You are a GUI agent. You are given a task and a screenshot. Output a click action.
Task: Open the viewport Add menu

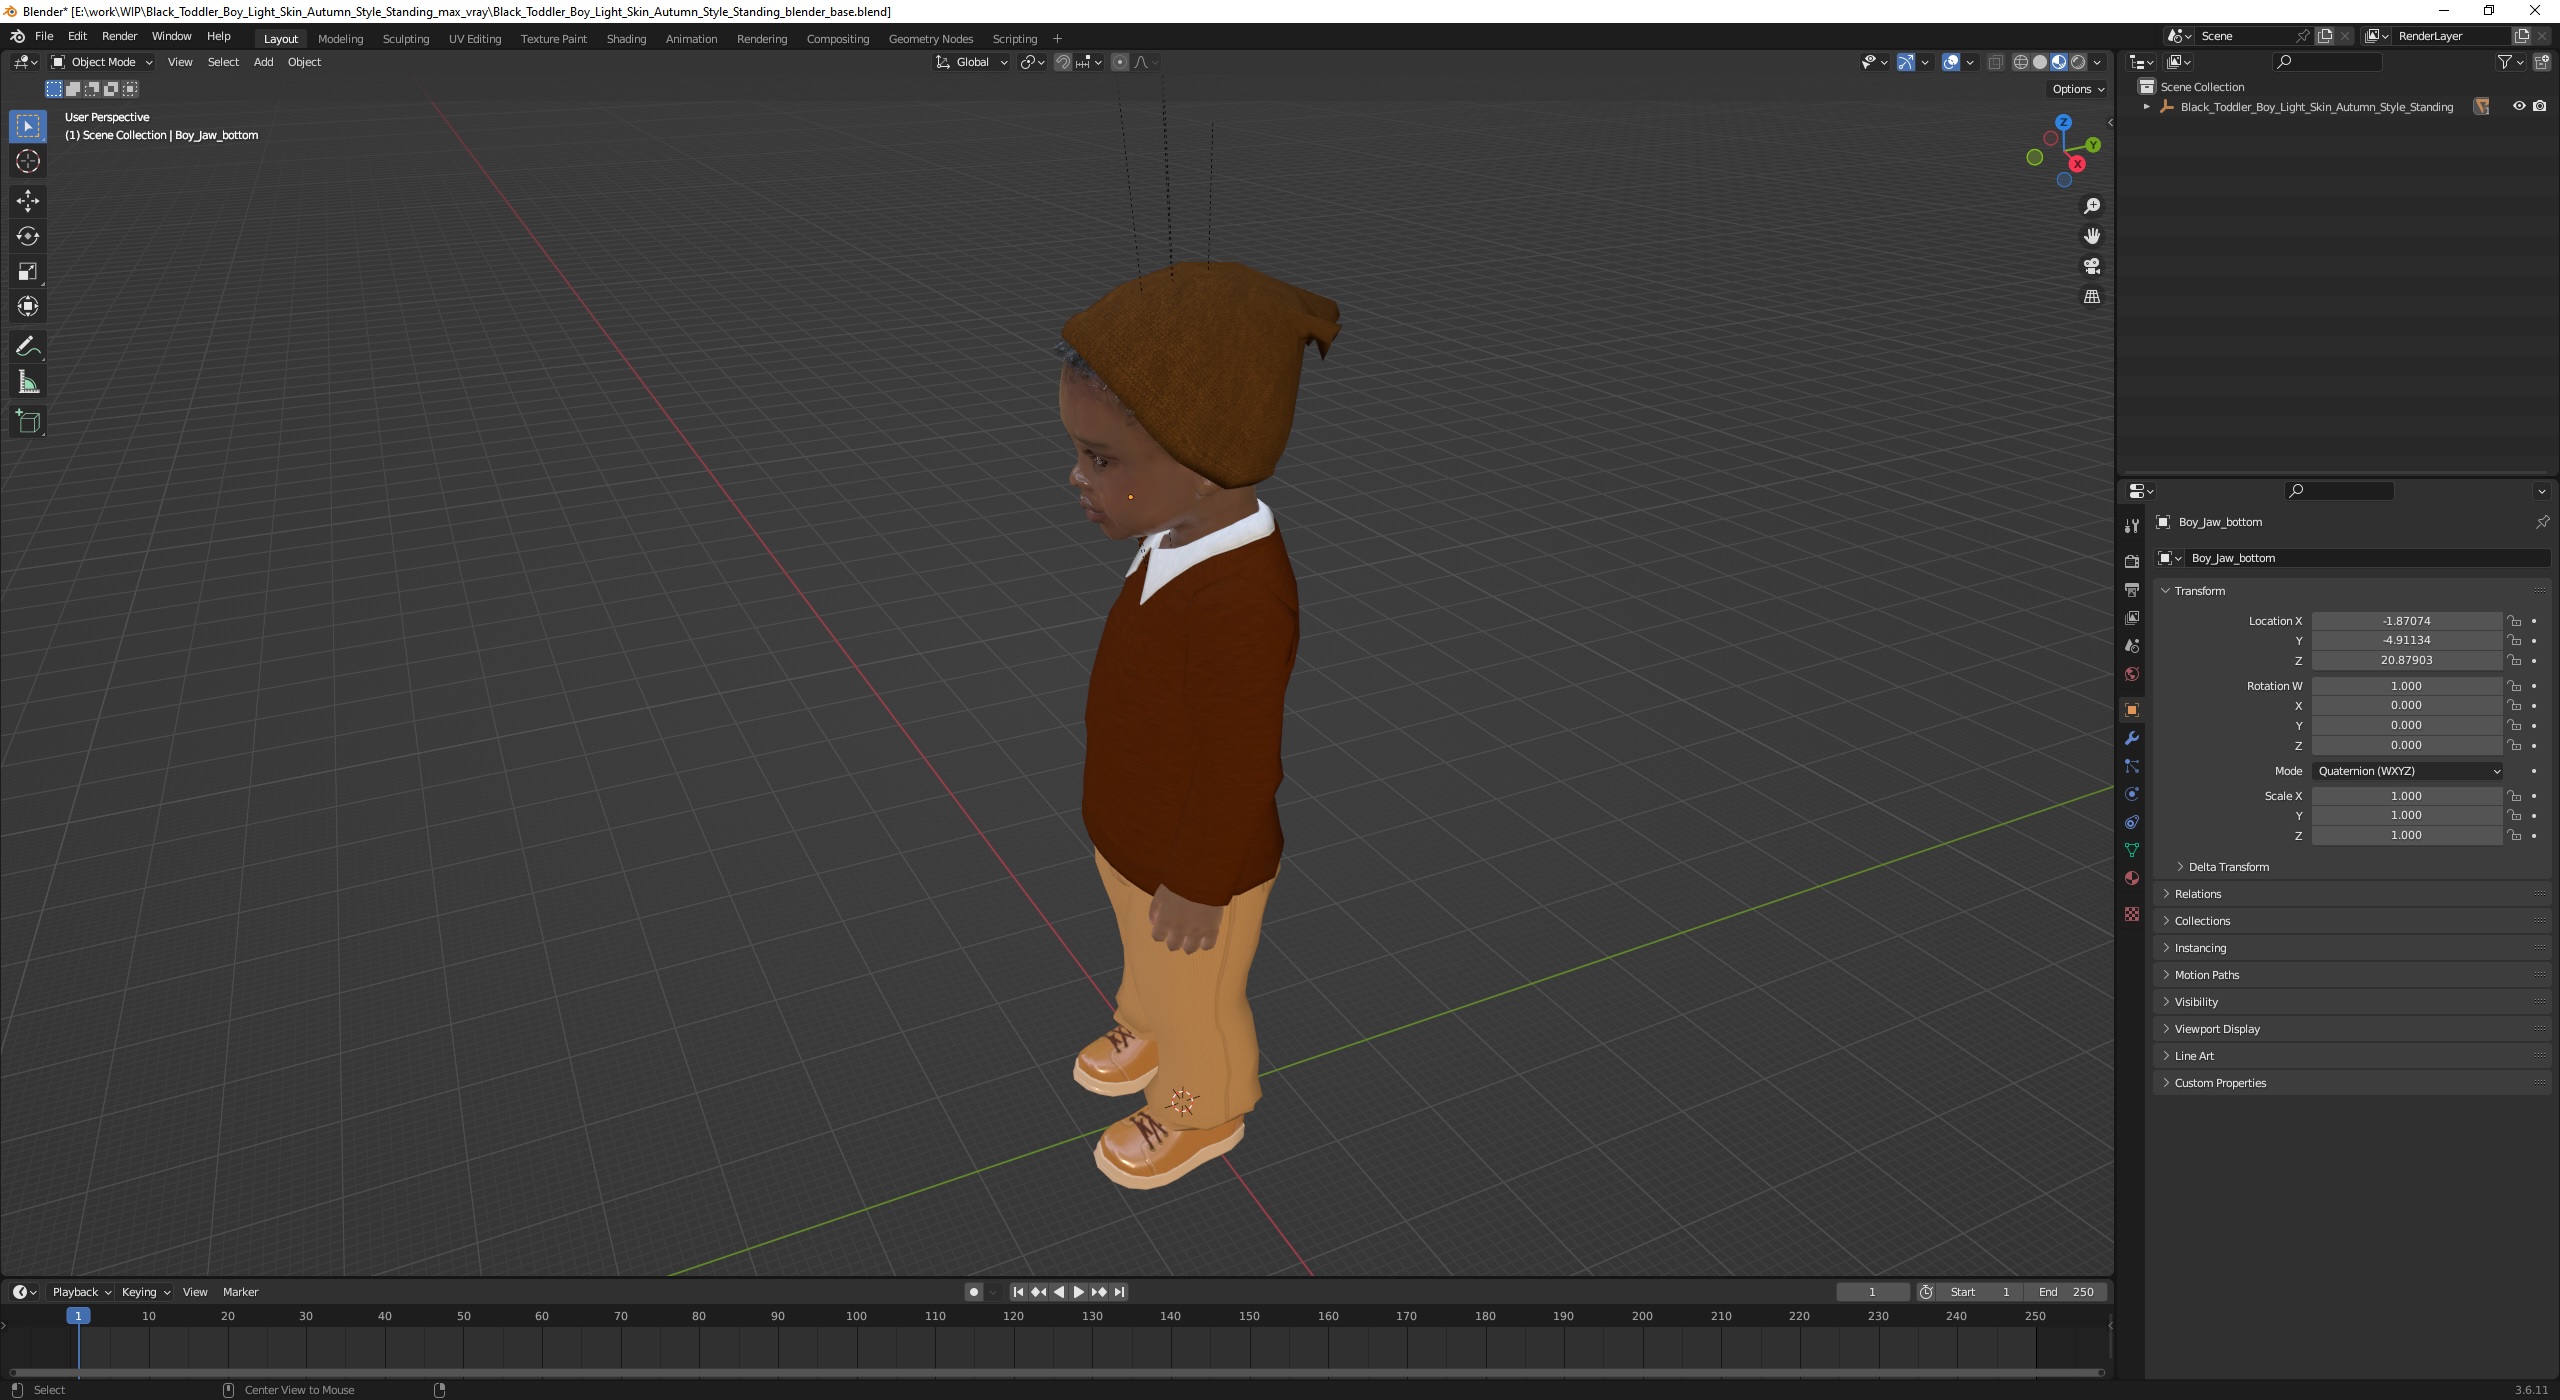(x=263, y=62)
